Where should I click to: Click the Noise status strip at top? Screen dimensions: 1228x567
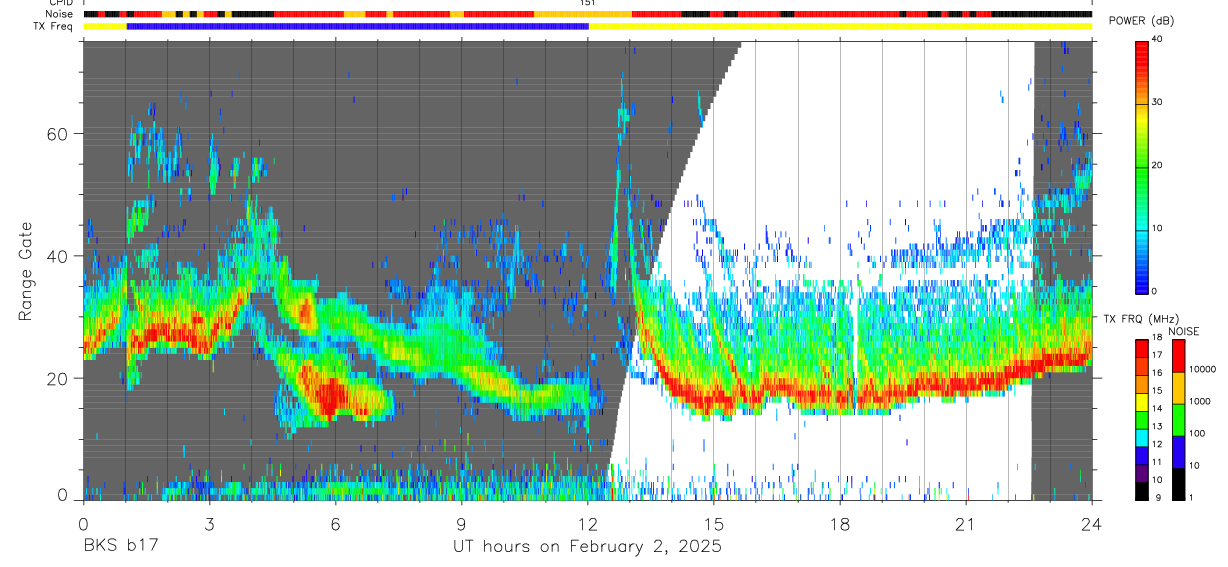click(588, 14)
